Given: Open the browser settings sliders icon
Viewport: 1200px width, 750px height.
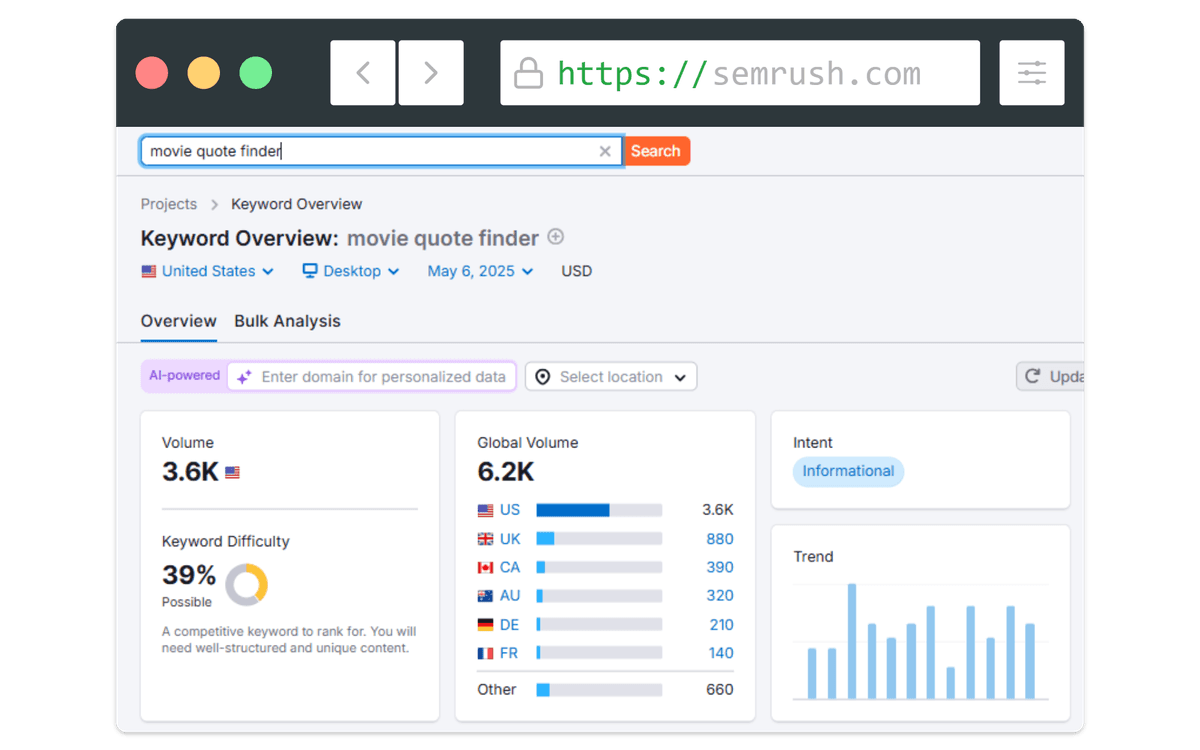Looking at the screenshot, I should tap(1032, 73).
